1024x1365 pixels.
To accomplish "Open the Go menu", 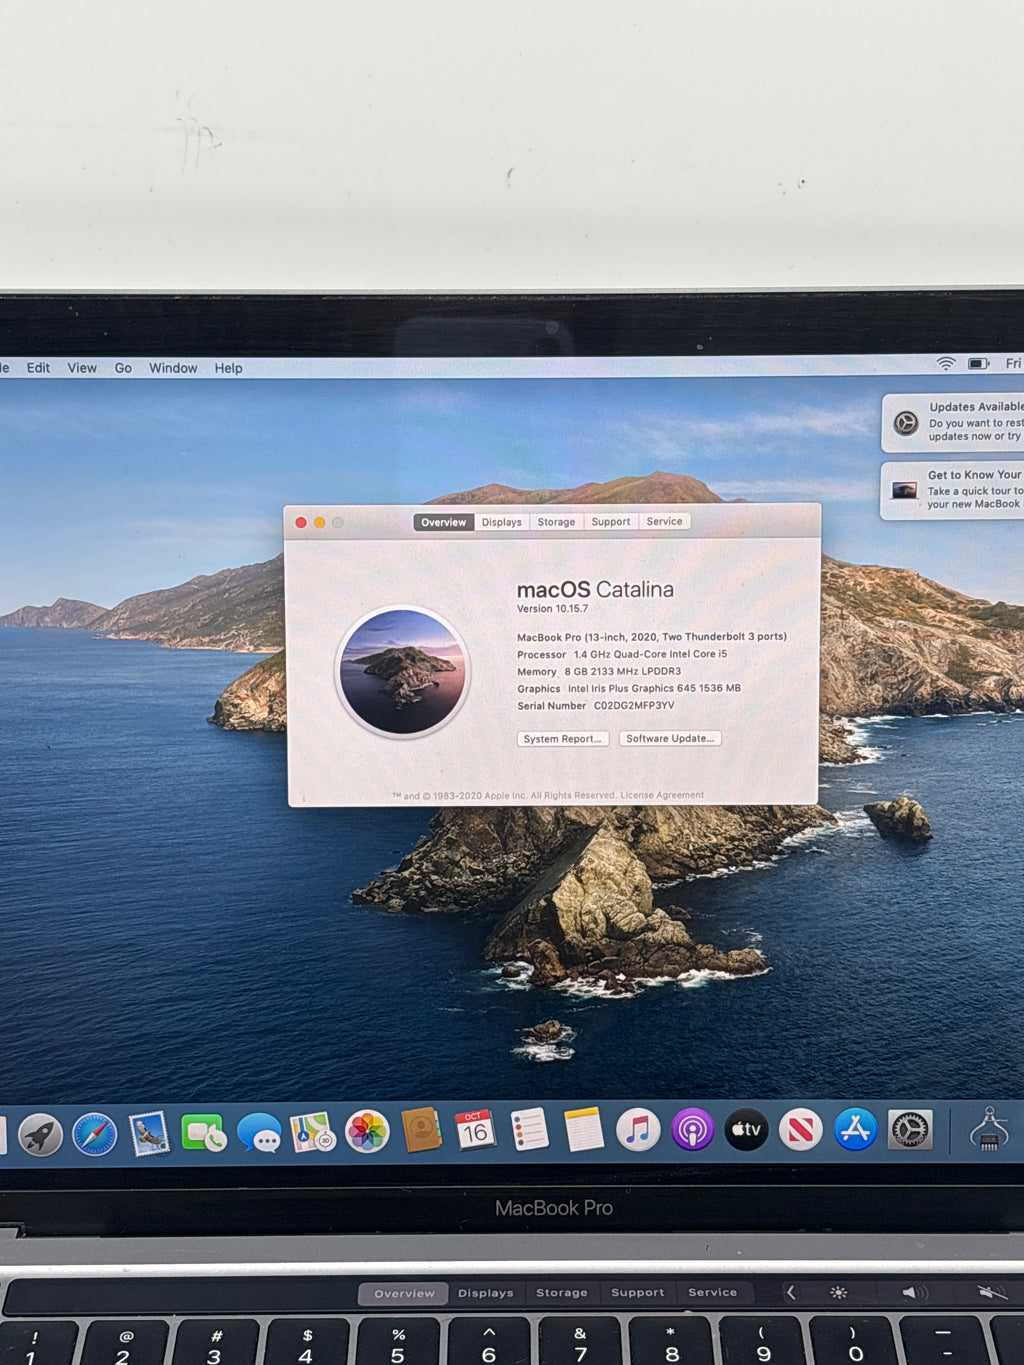I will pyautogui.click(x=123, y=368).
